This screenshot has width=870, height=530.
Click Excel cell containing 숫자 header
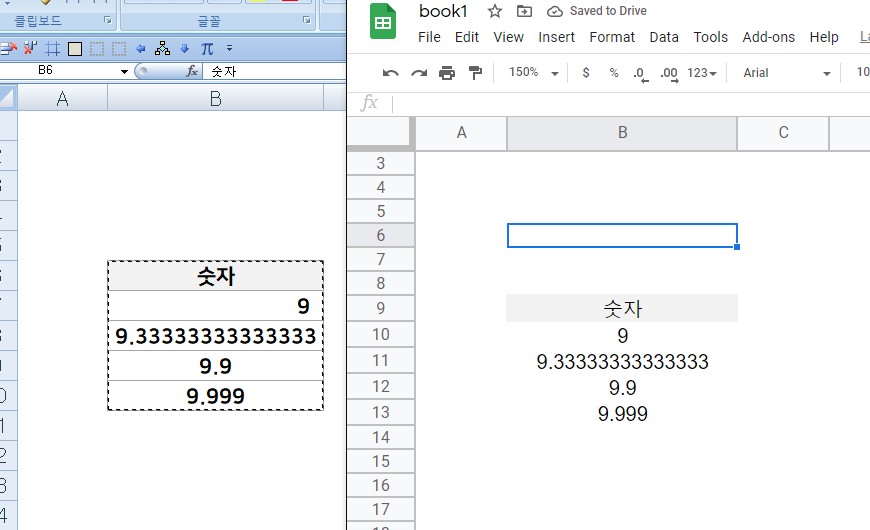pos(215,276)
